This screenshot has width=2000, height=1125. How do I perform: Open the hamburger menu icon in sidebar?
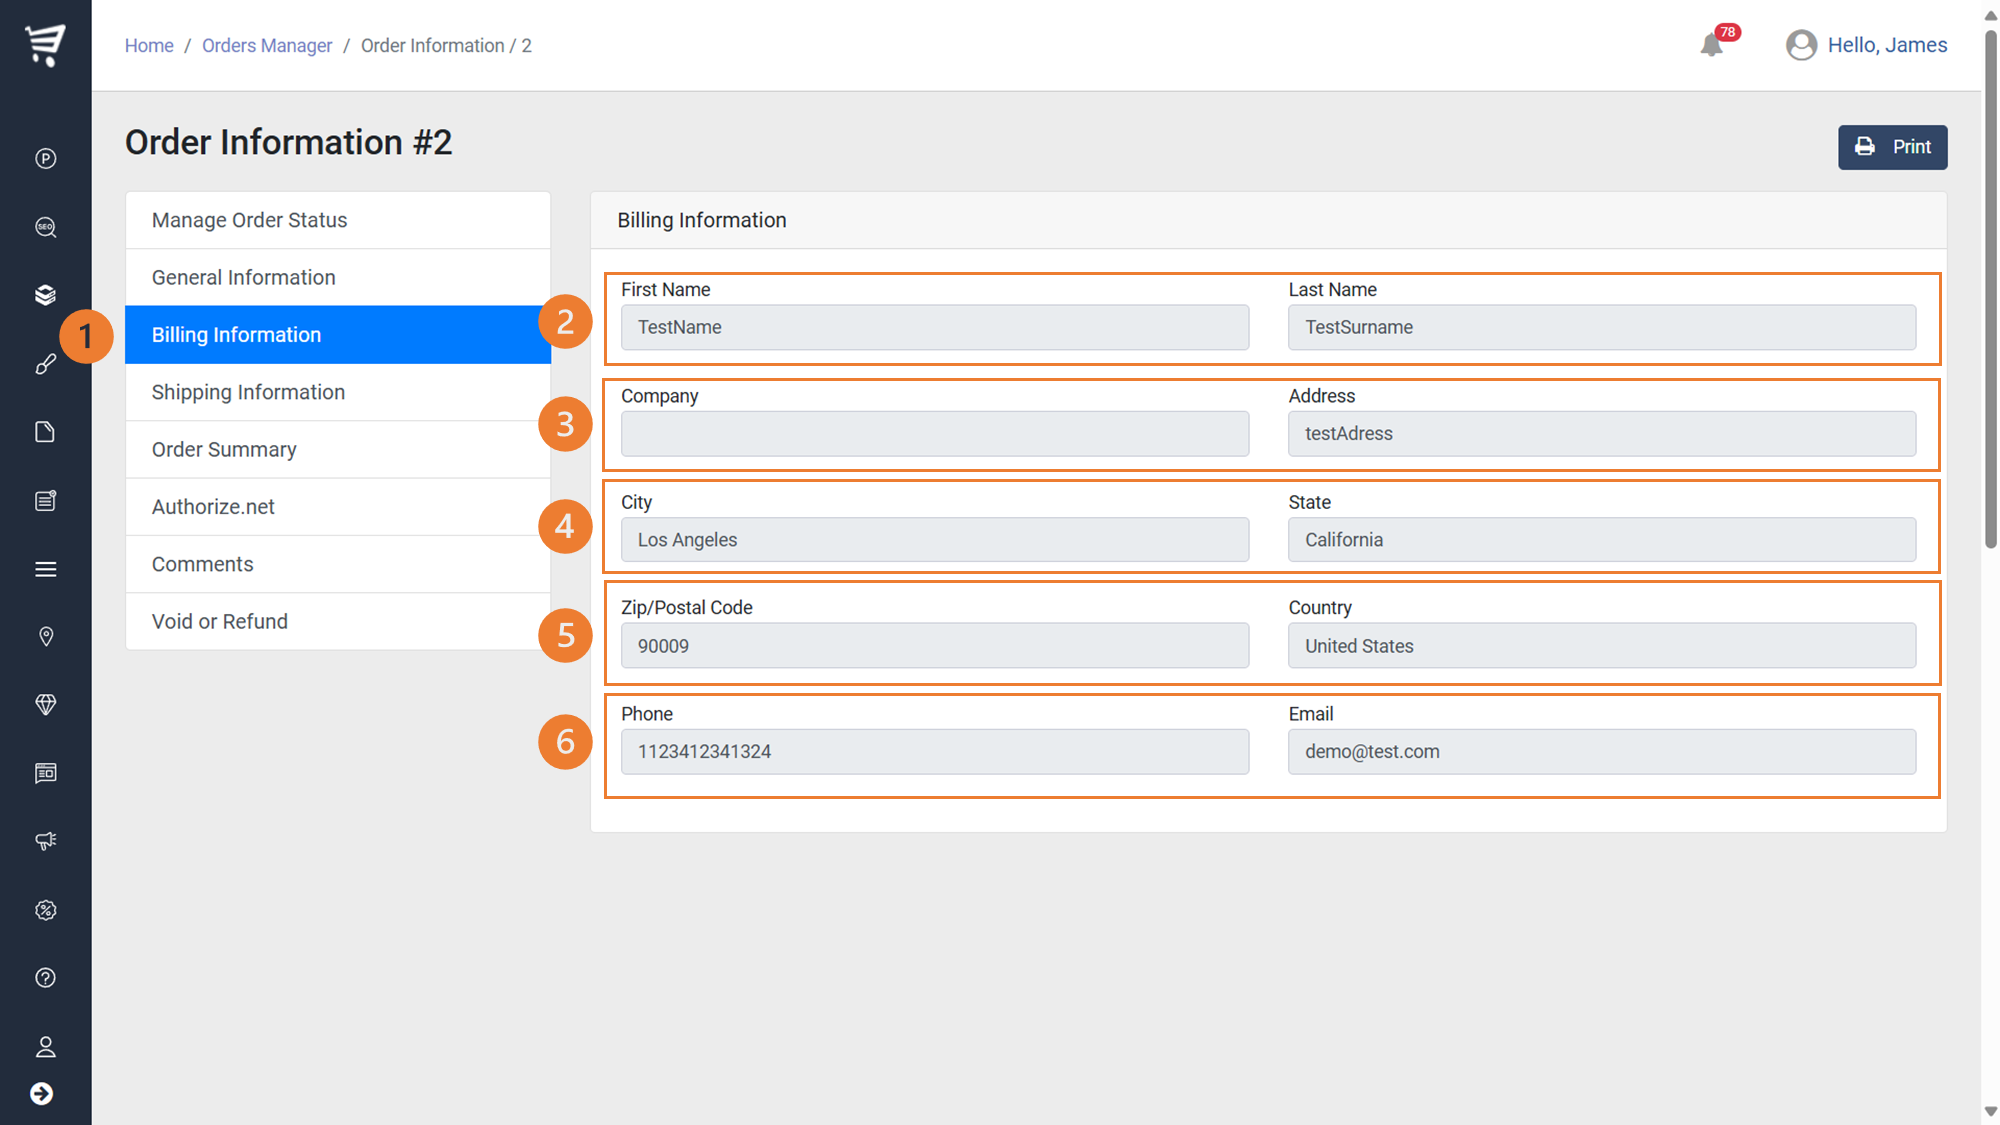(45, 569)
